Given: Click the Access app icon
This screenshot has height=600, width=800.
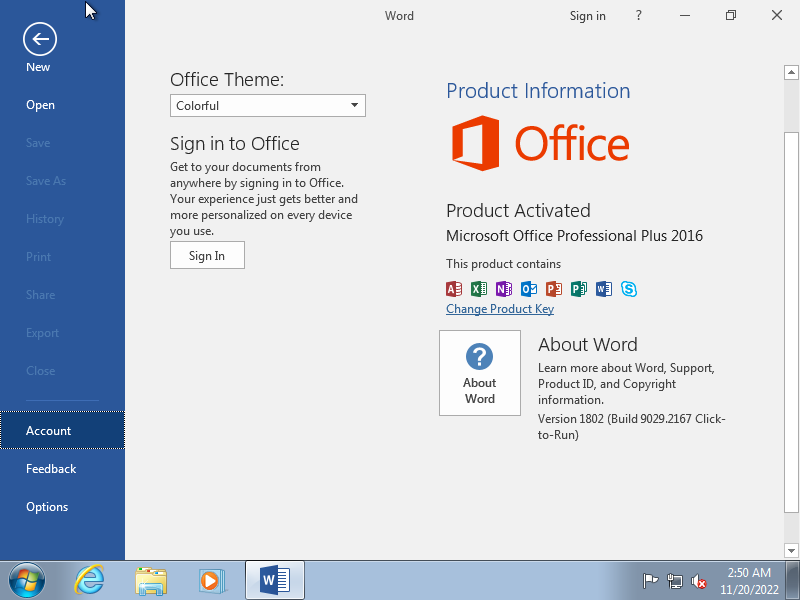Looking at the screenshot, I should [x=454, y=289].
